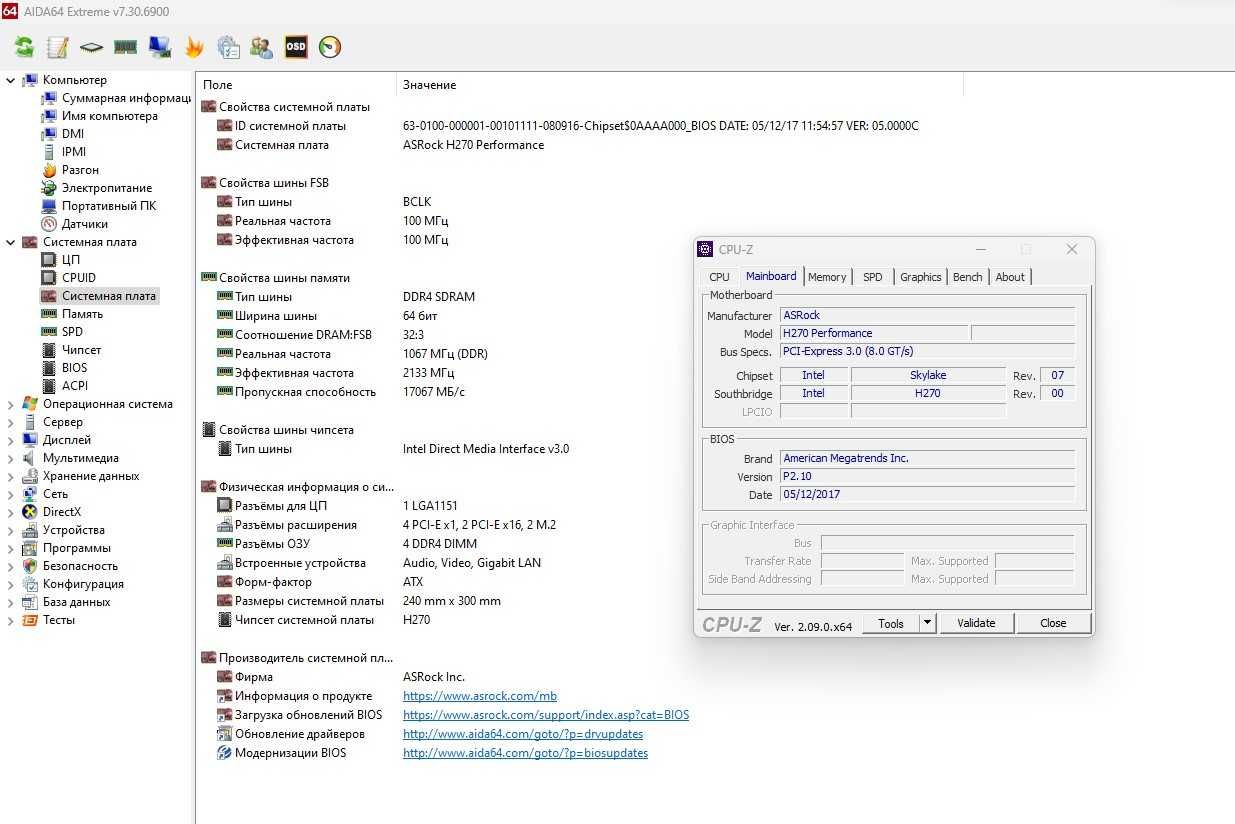Open the OSD panel toolbar icon
Viewport: 1235px width, 824px height.
pos(296,47)
